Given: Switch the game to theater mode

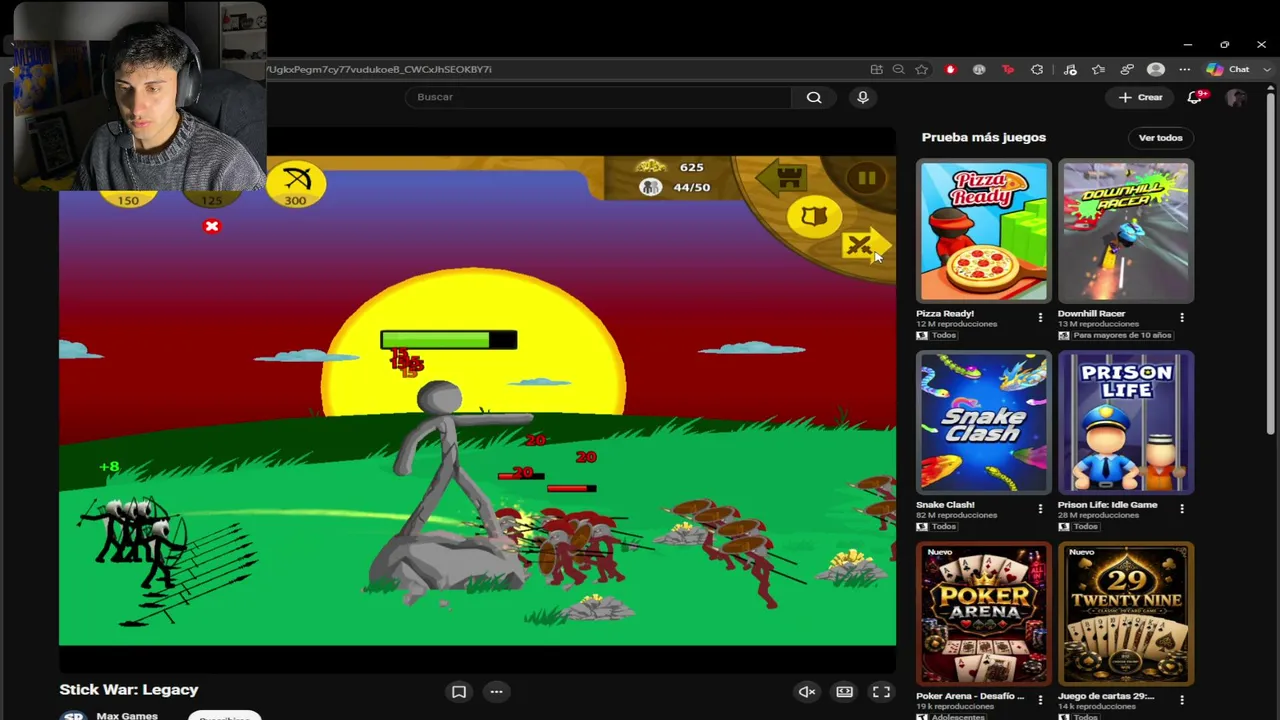Looking at the screenshot, I should 845,692.
